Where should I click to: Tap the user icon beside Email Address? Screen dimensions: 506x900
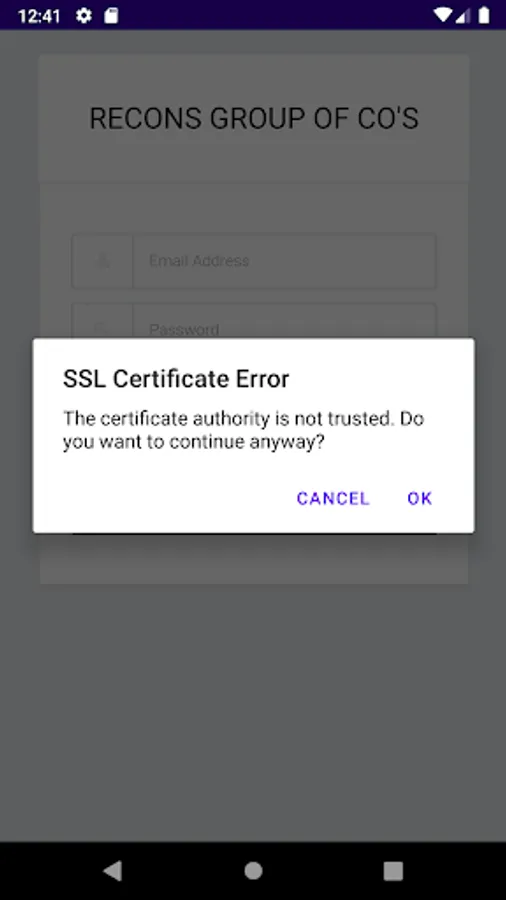[x=103, y=261]
